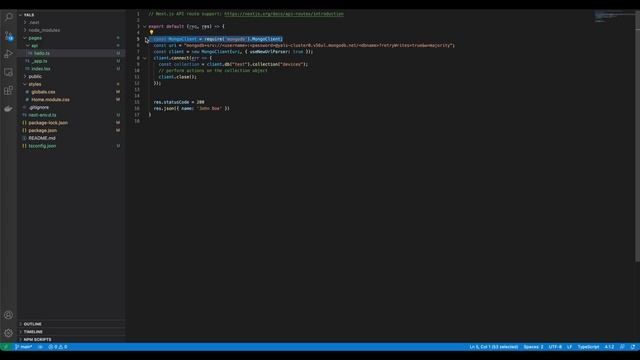Open errors and warnings count in status bar
Viewport: 640px width, 360px height.
pyautogui.click(x=58, y=347)
